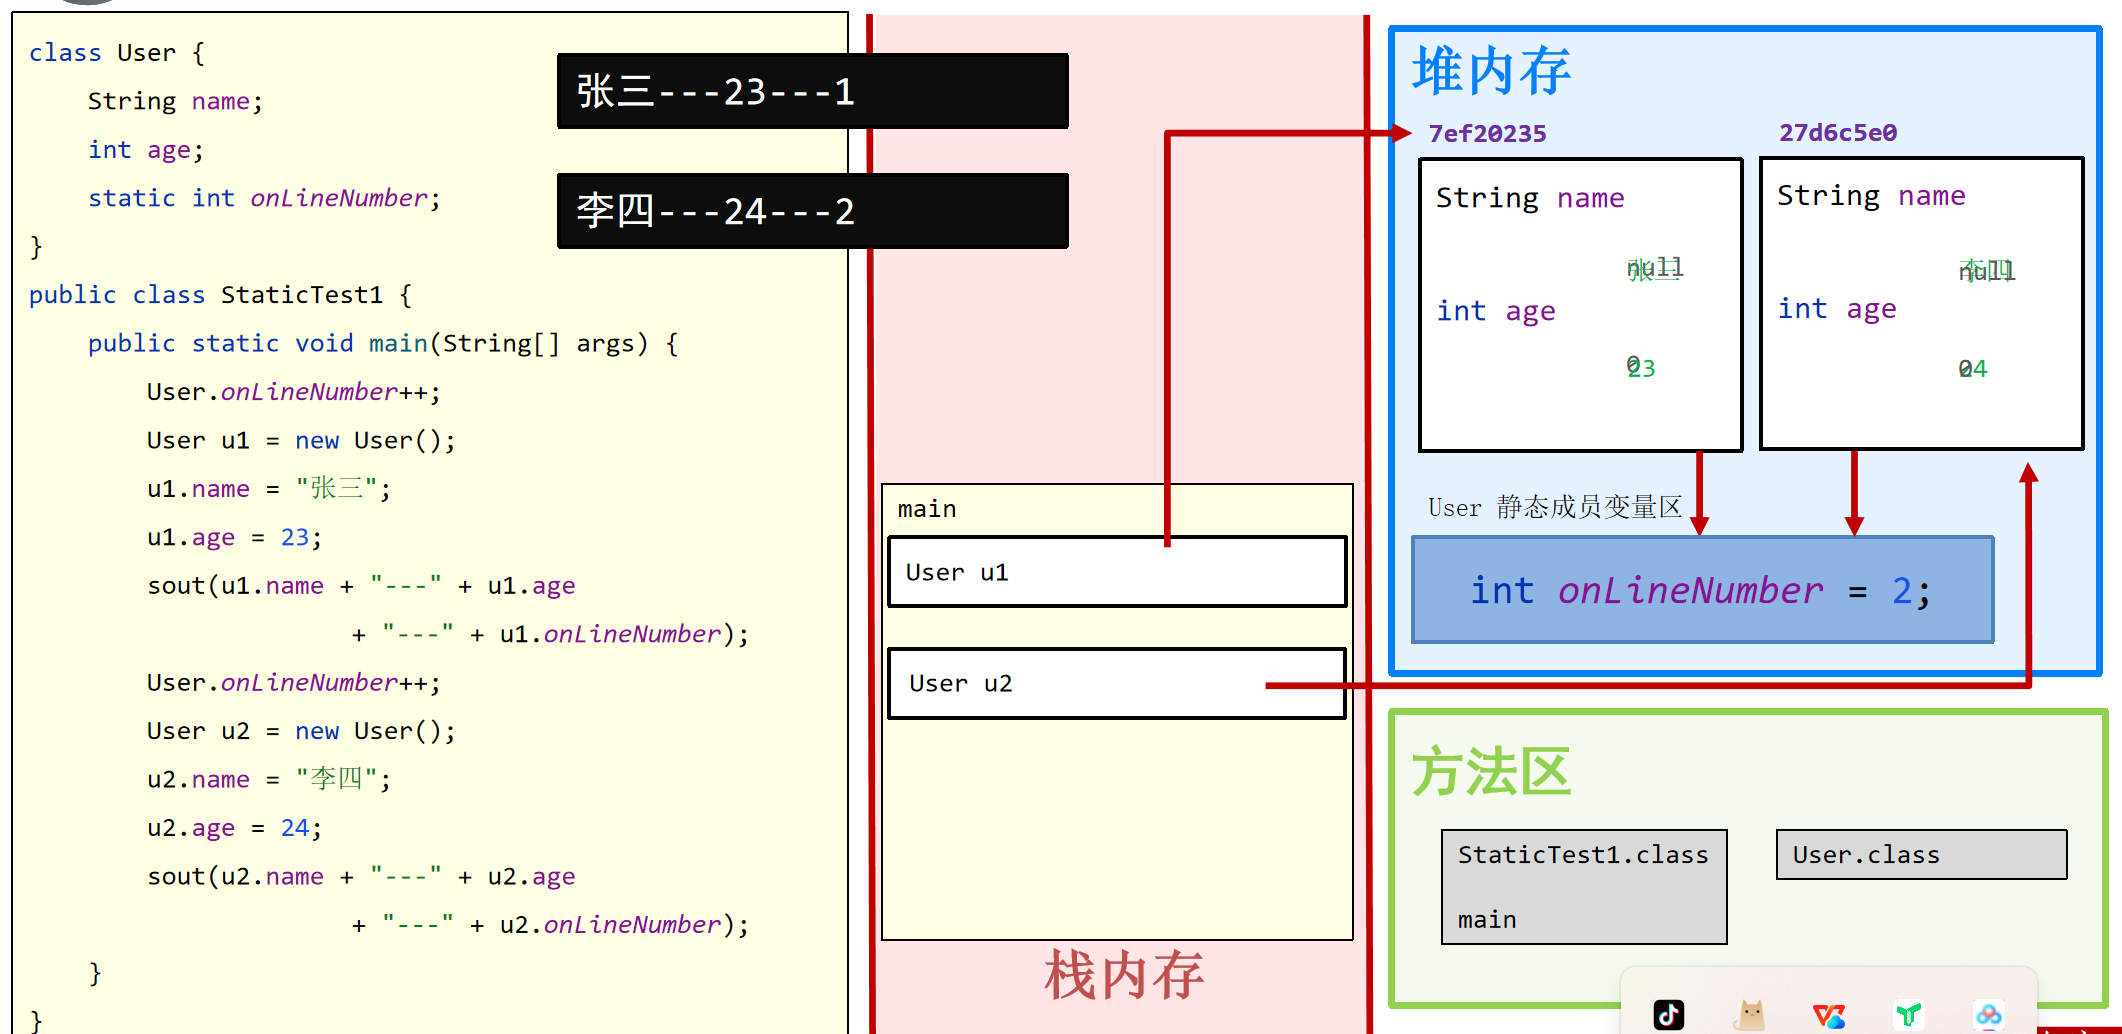
Task: Click the first 'User.onLineNumber++;' statement
Action: 293,392
